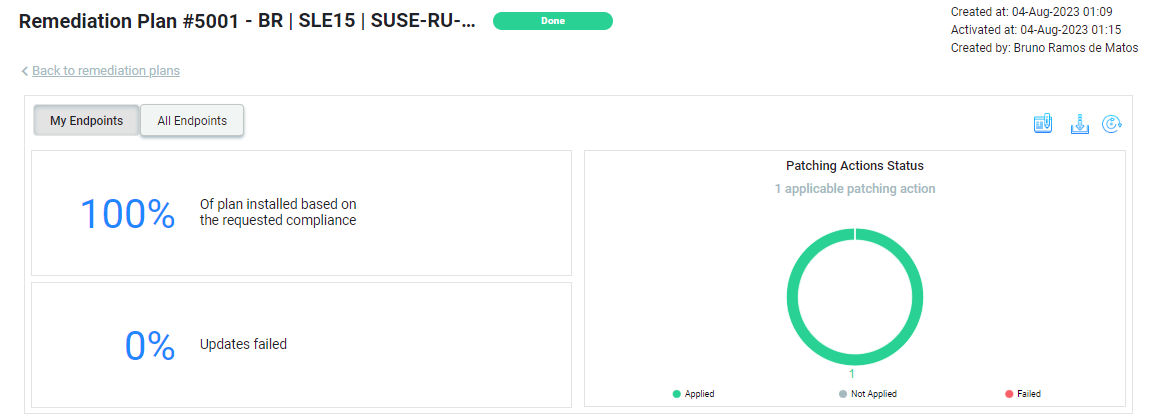
Task: Open the edit plan icon with pencil
Action: 1043,124
